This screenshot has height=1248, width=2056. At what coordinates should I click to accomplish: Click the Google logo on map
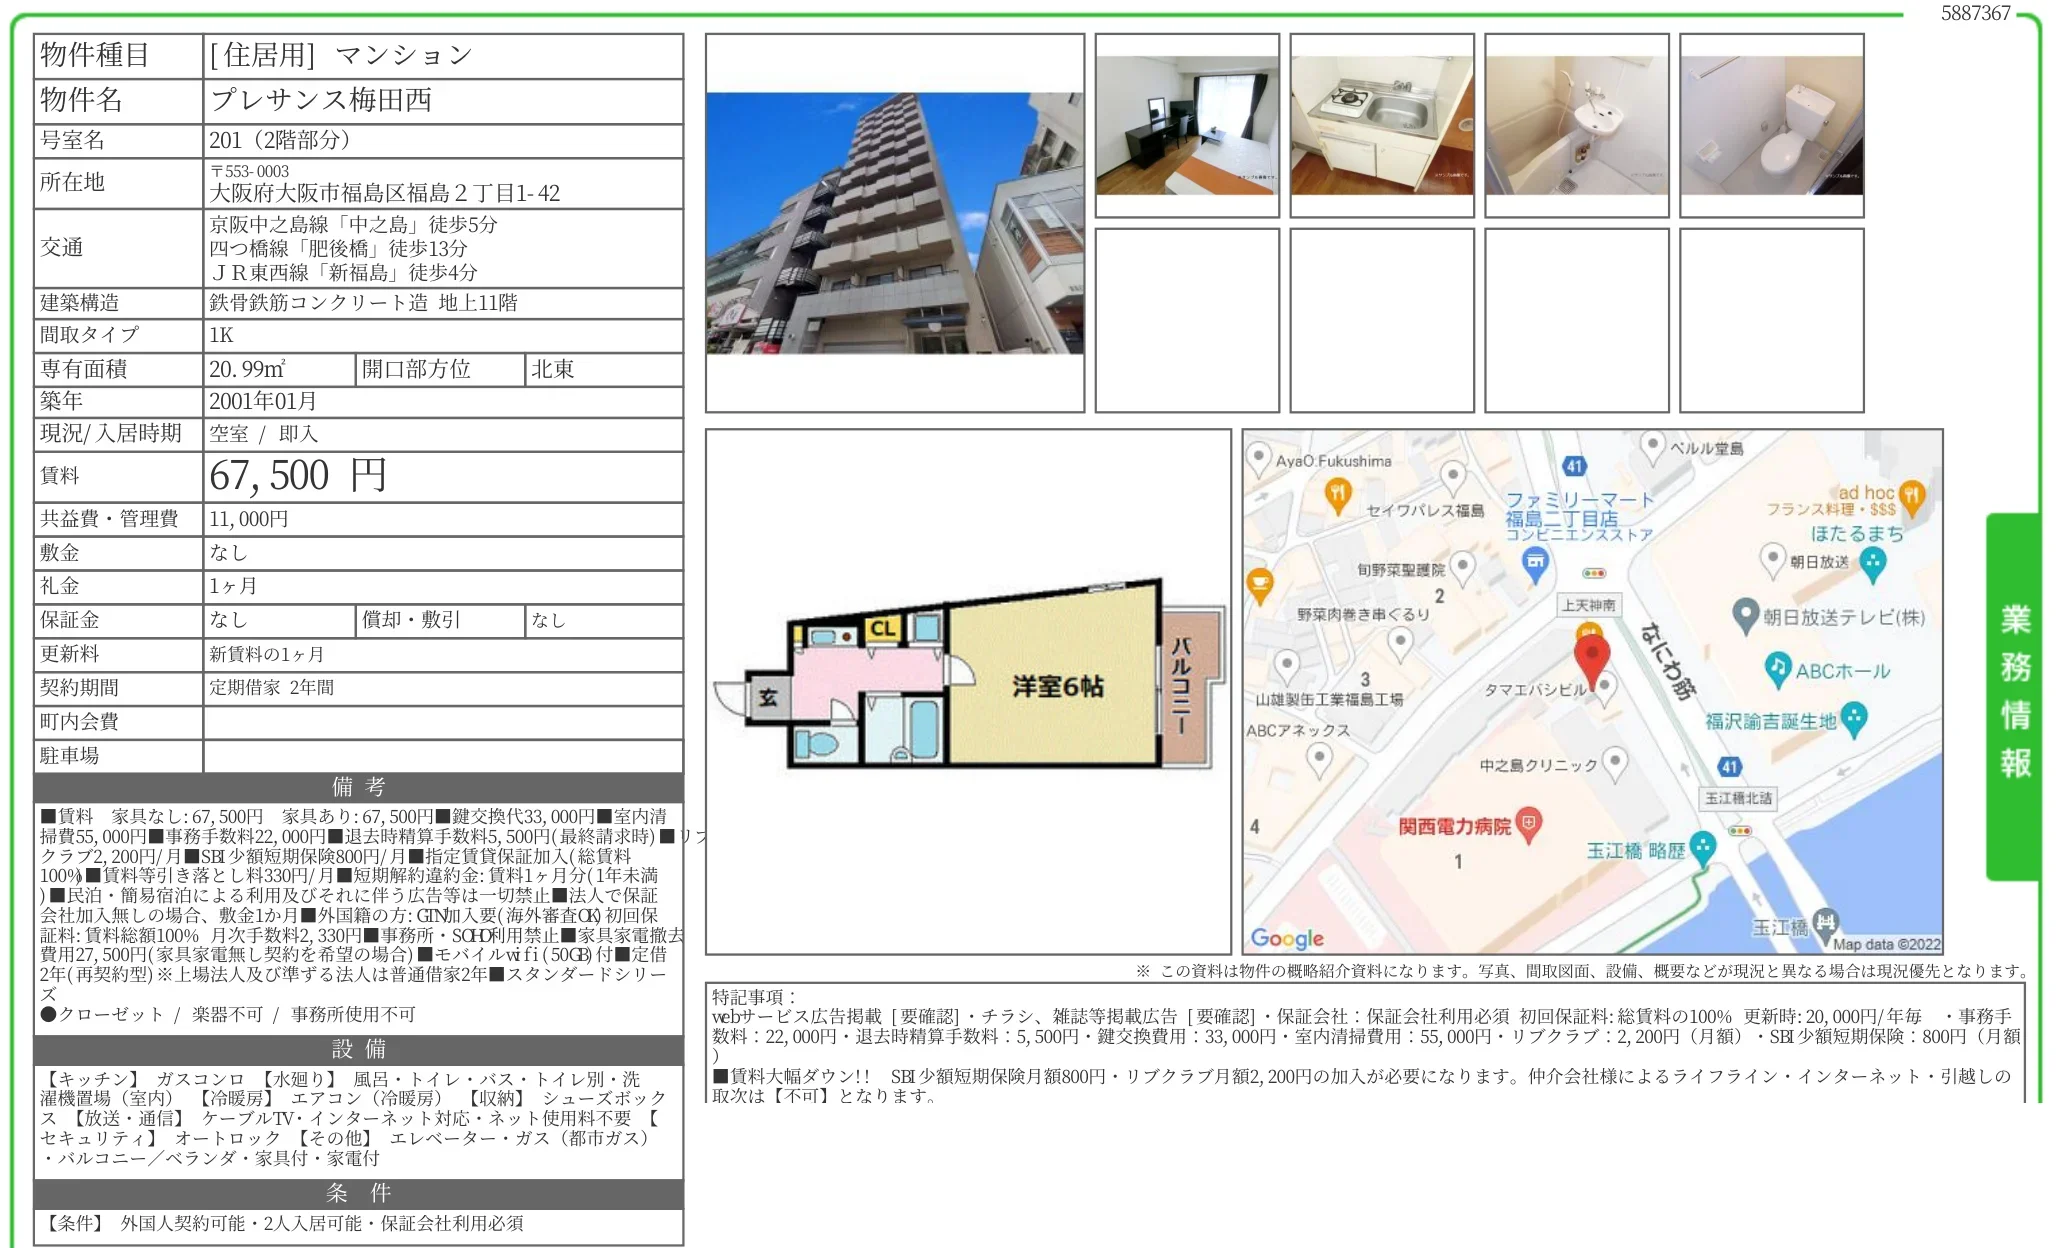[x=1287, y=937]
